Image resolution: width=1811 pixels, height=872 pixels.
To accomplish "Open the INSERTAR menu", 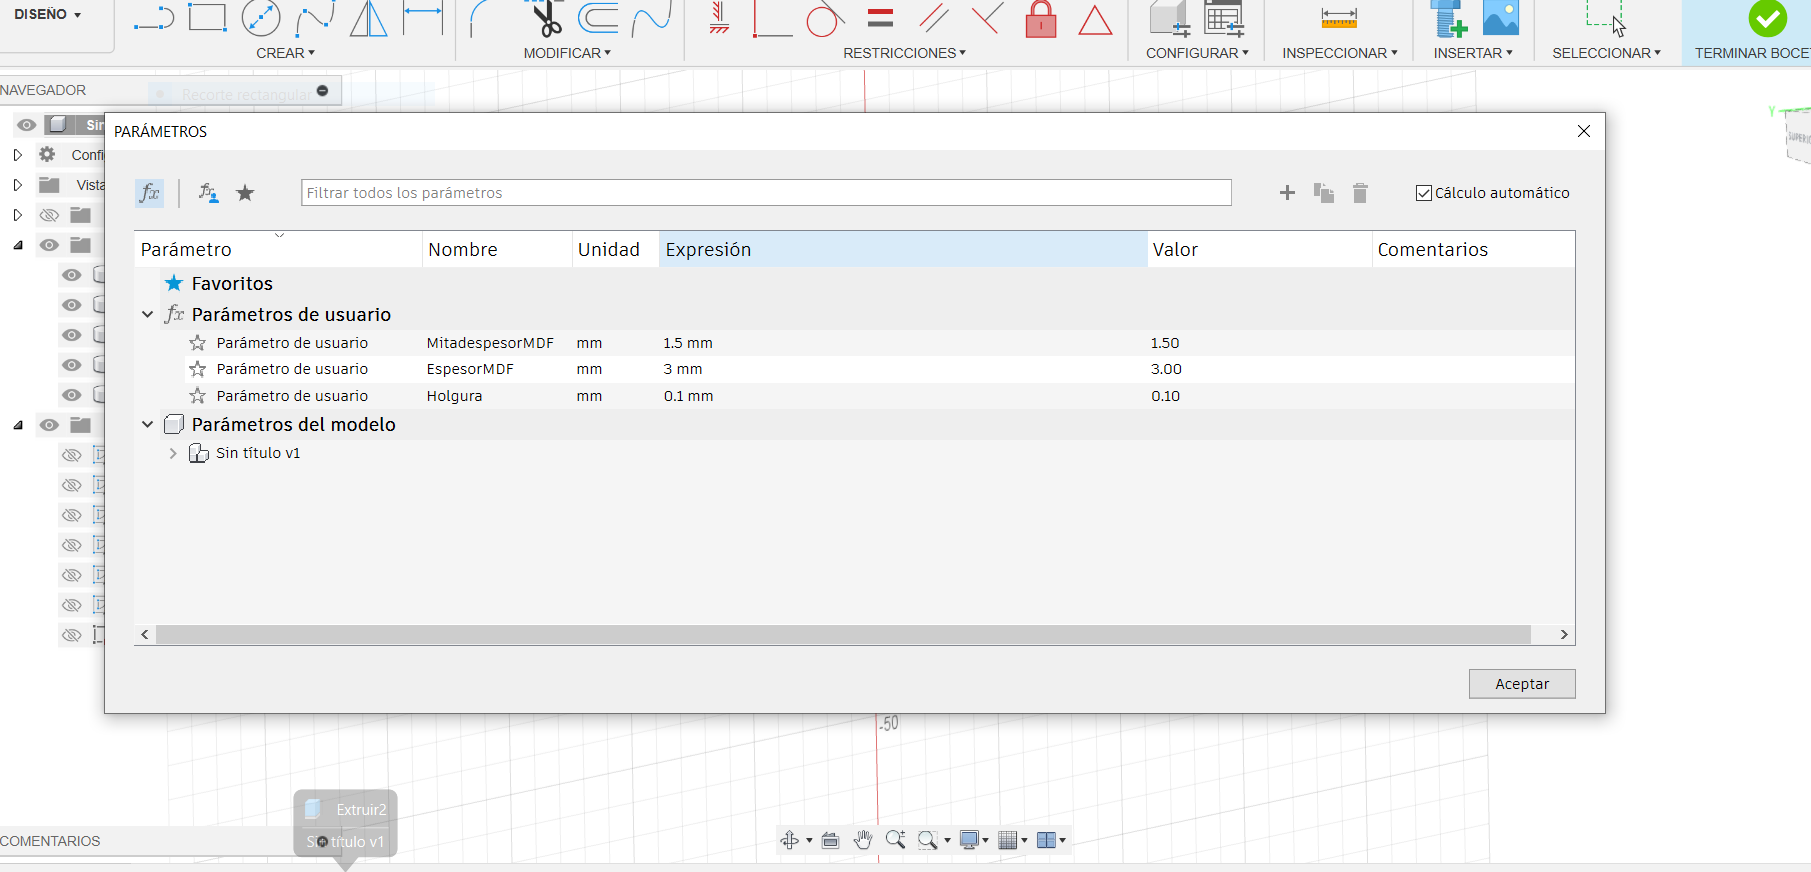I will (1473, 53).
